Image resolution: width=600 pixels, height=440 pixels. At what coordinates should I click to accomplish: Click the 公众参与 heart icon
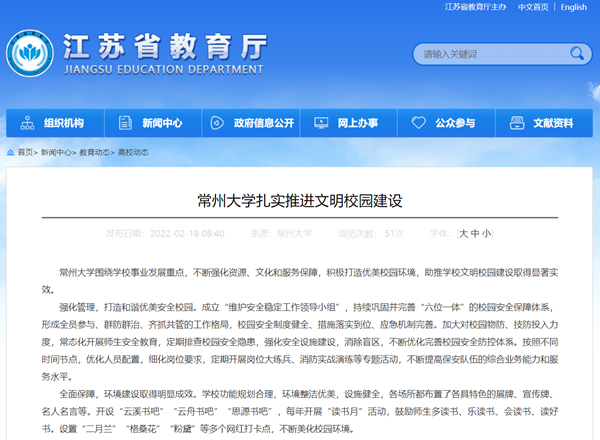(419, 124)
